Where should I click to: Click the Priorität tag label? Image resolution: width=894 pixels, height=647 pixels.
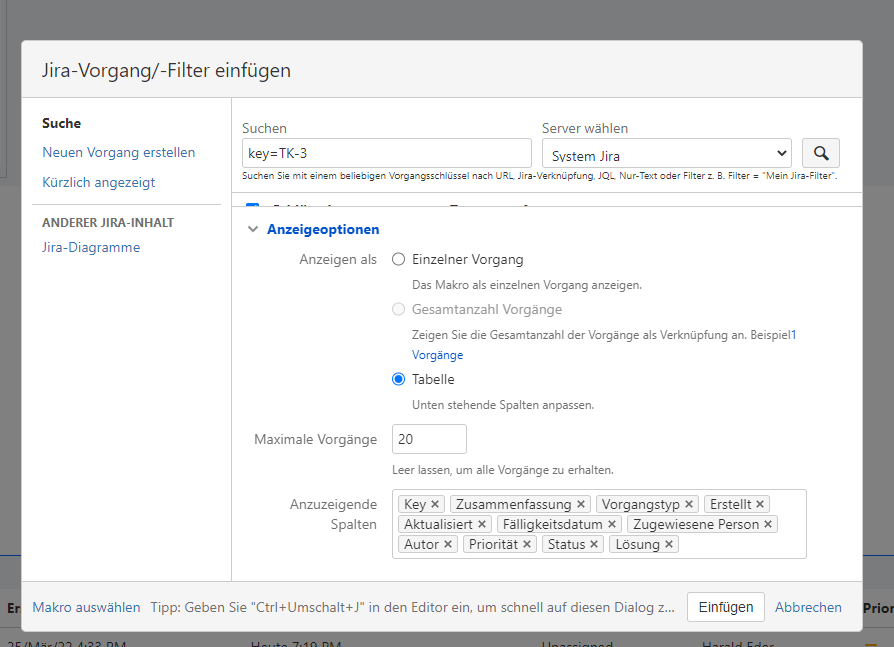[x=493, y=544]
